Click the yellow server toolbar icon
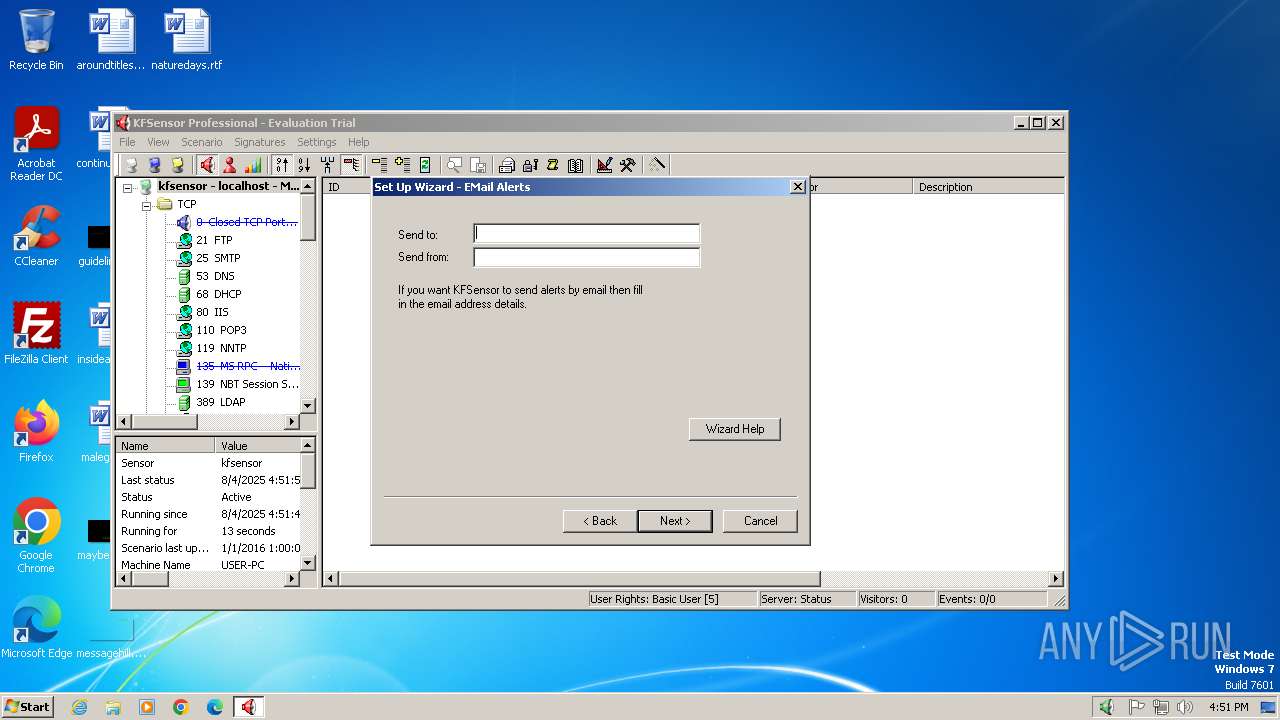The width and height of the screenshot is (1280, 720). click(177, 165)
